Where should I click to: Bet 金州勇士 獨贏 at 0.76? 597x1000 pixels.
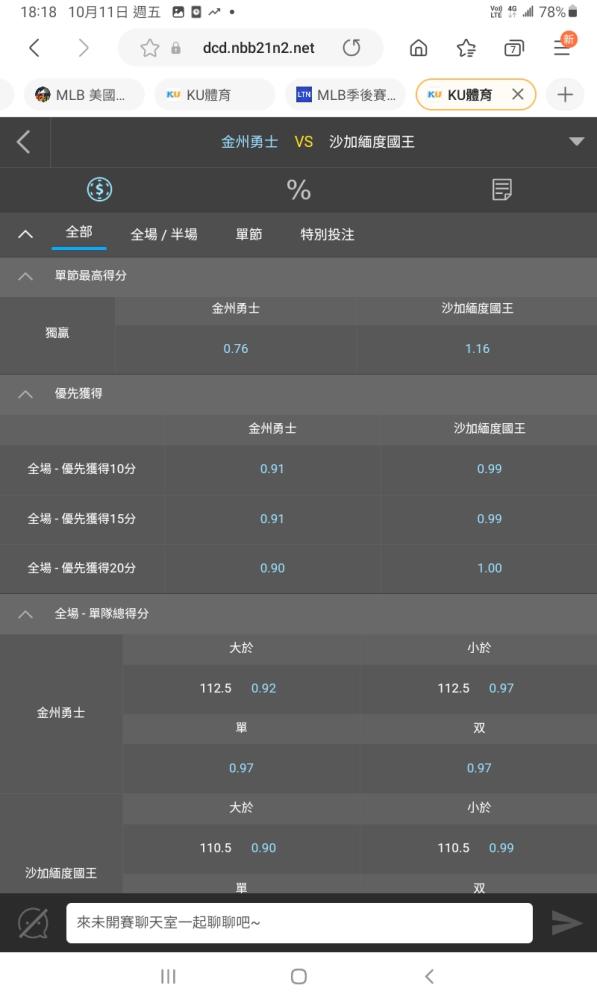click(x=235, y=349)
